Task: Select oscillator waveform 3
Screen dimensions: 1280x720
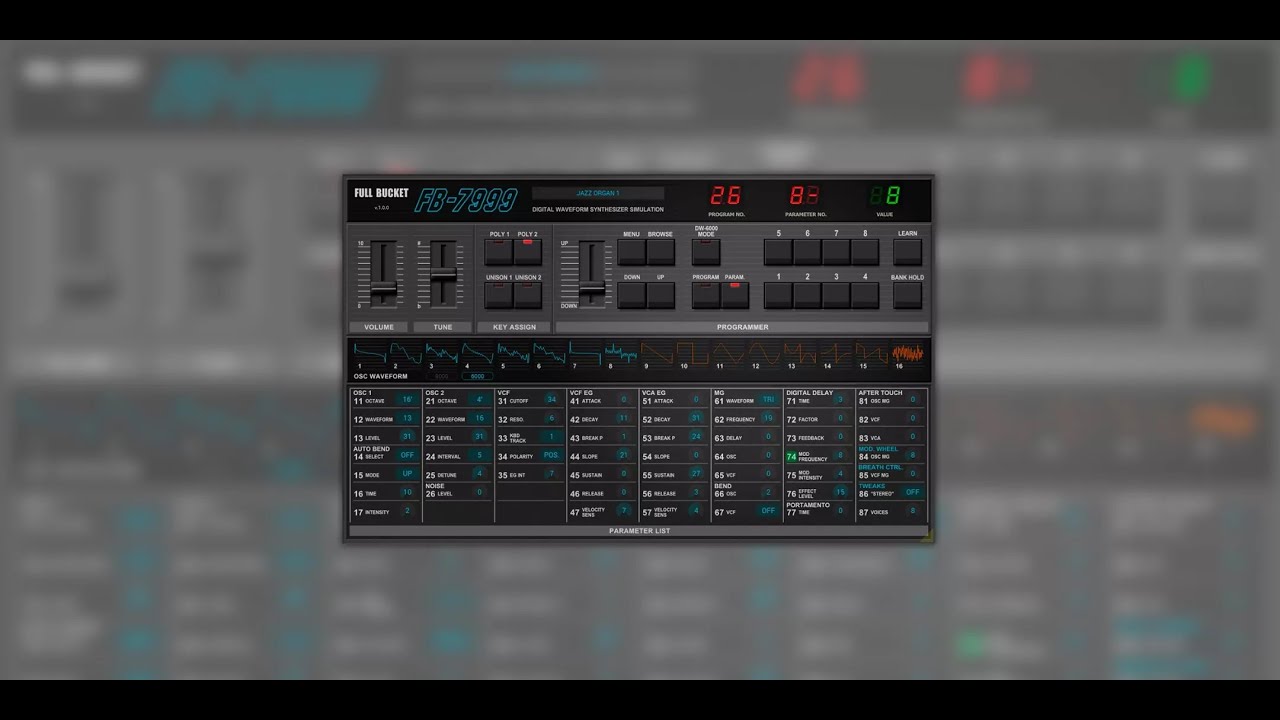Action: 441,353
